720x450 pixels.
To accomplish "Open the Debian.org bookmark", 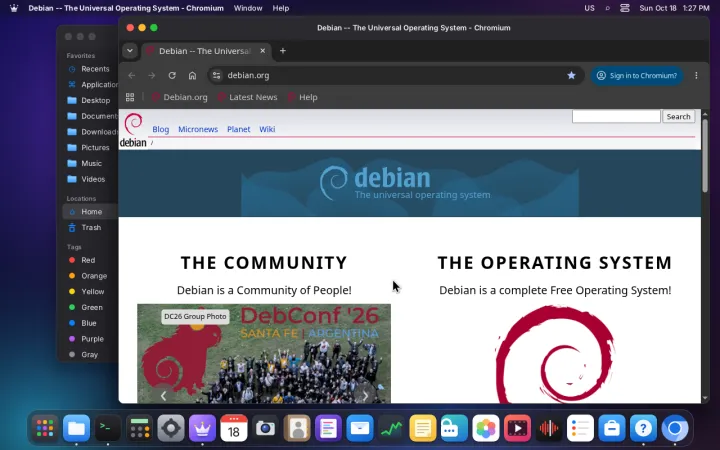I will [180, 97].
